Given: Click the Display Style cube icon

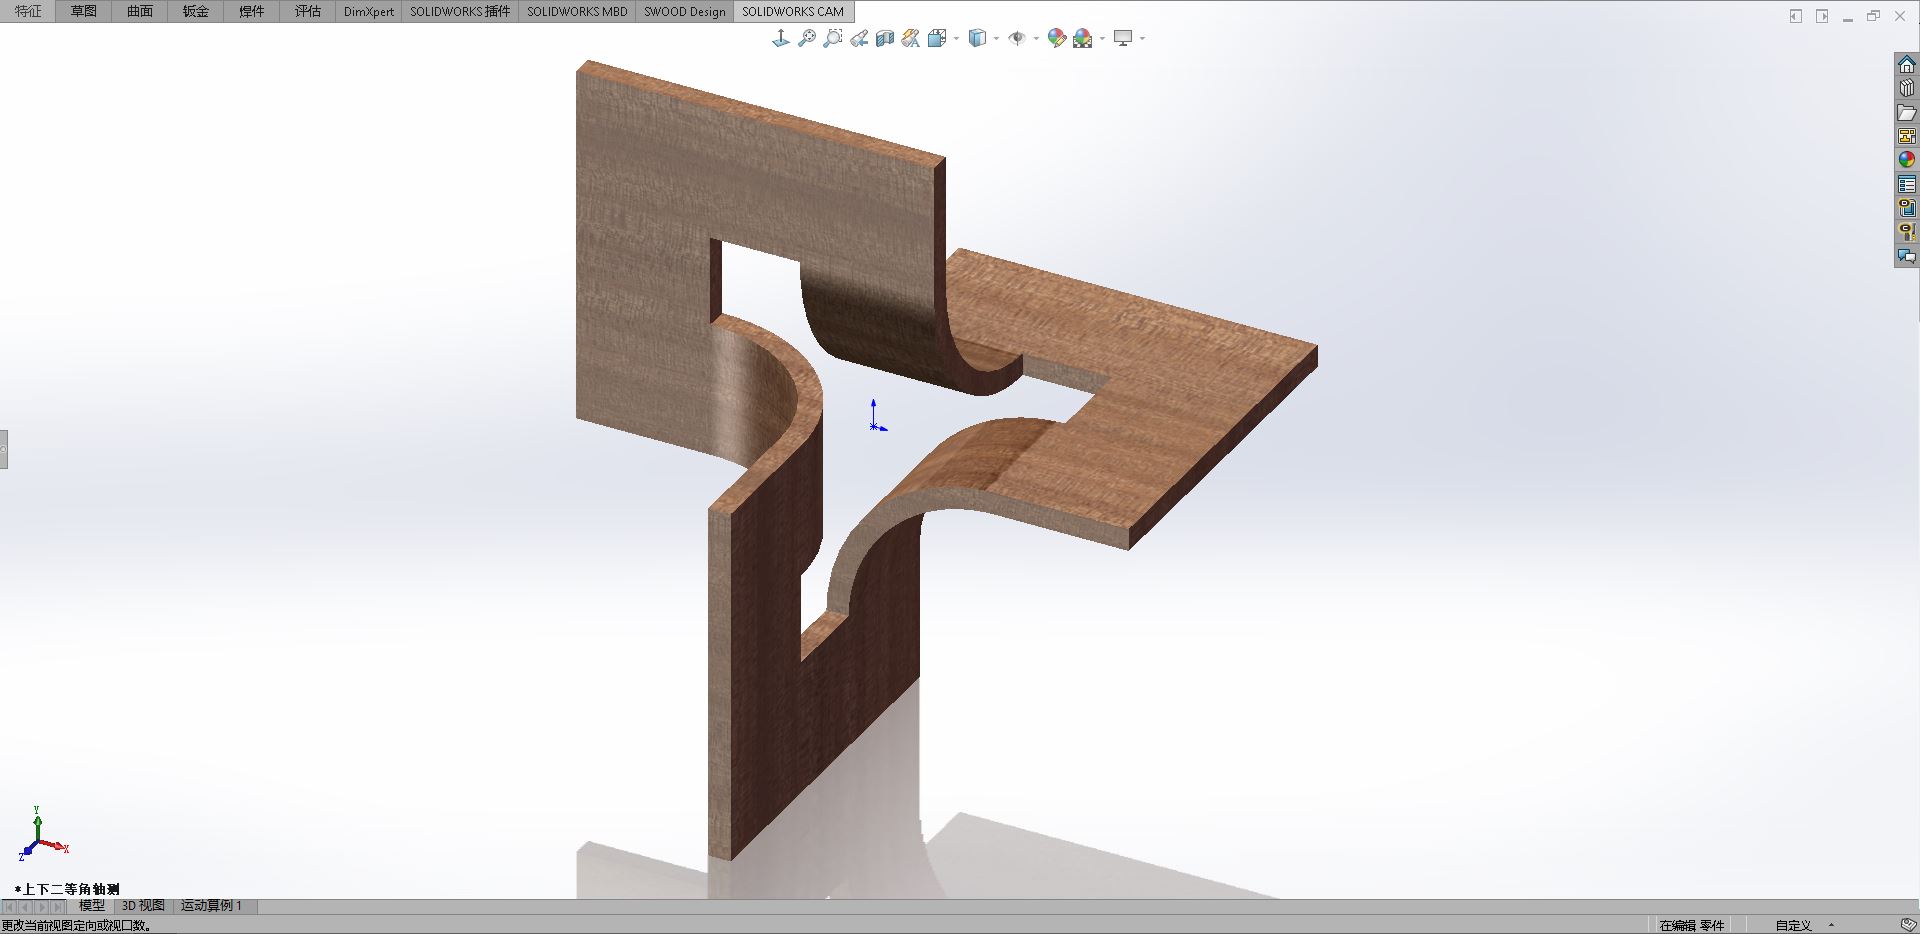Looking at the screenshot, I should click(978, 38).
